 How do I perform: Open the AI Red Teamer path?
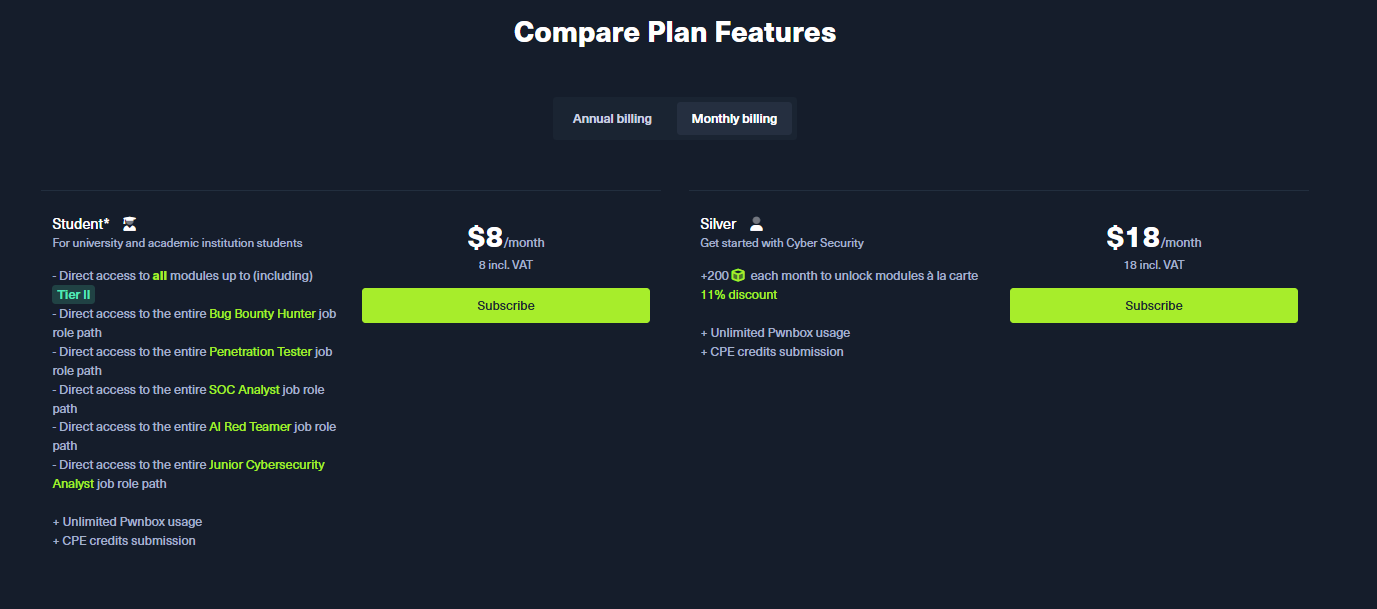pos(250,427)
